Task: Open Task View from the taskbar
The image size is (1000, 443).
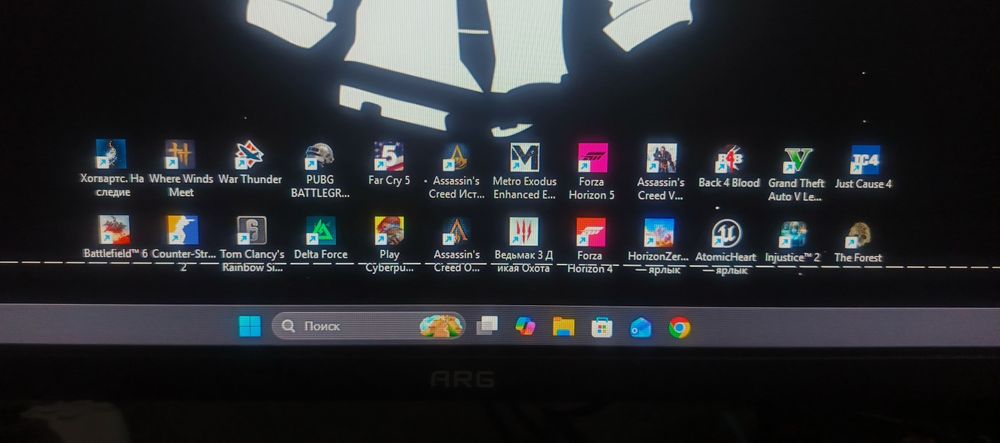Action: point(487,326)
